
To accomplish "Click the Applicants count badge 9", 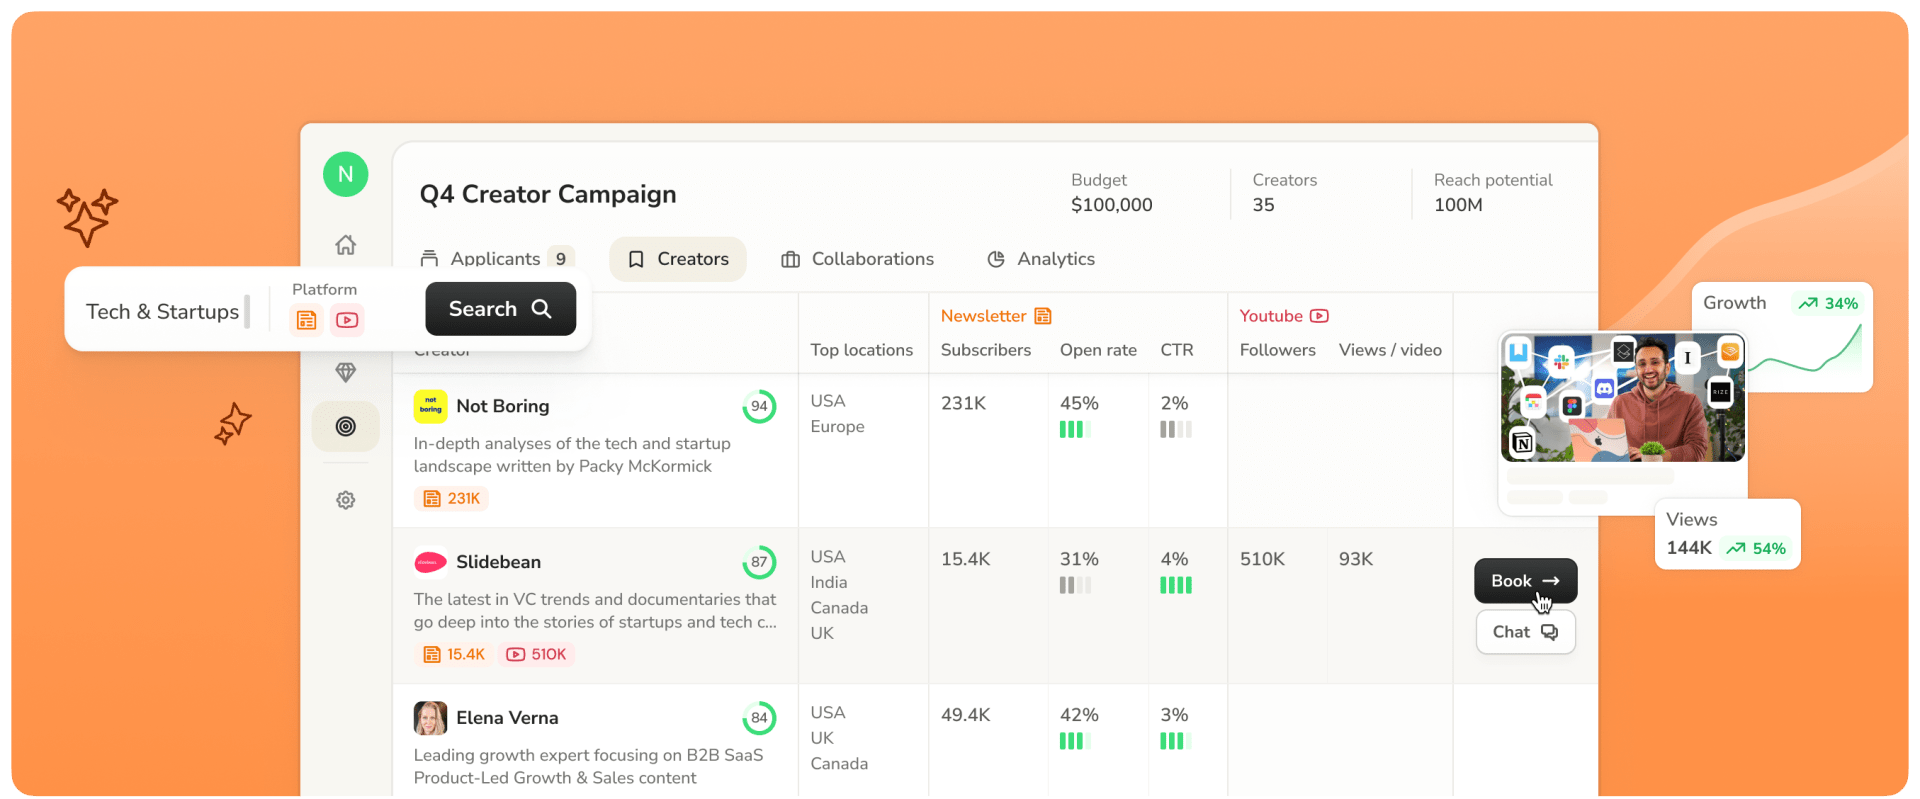I will (x=561, y=259).
